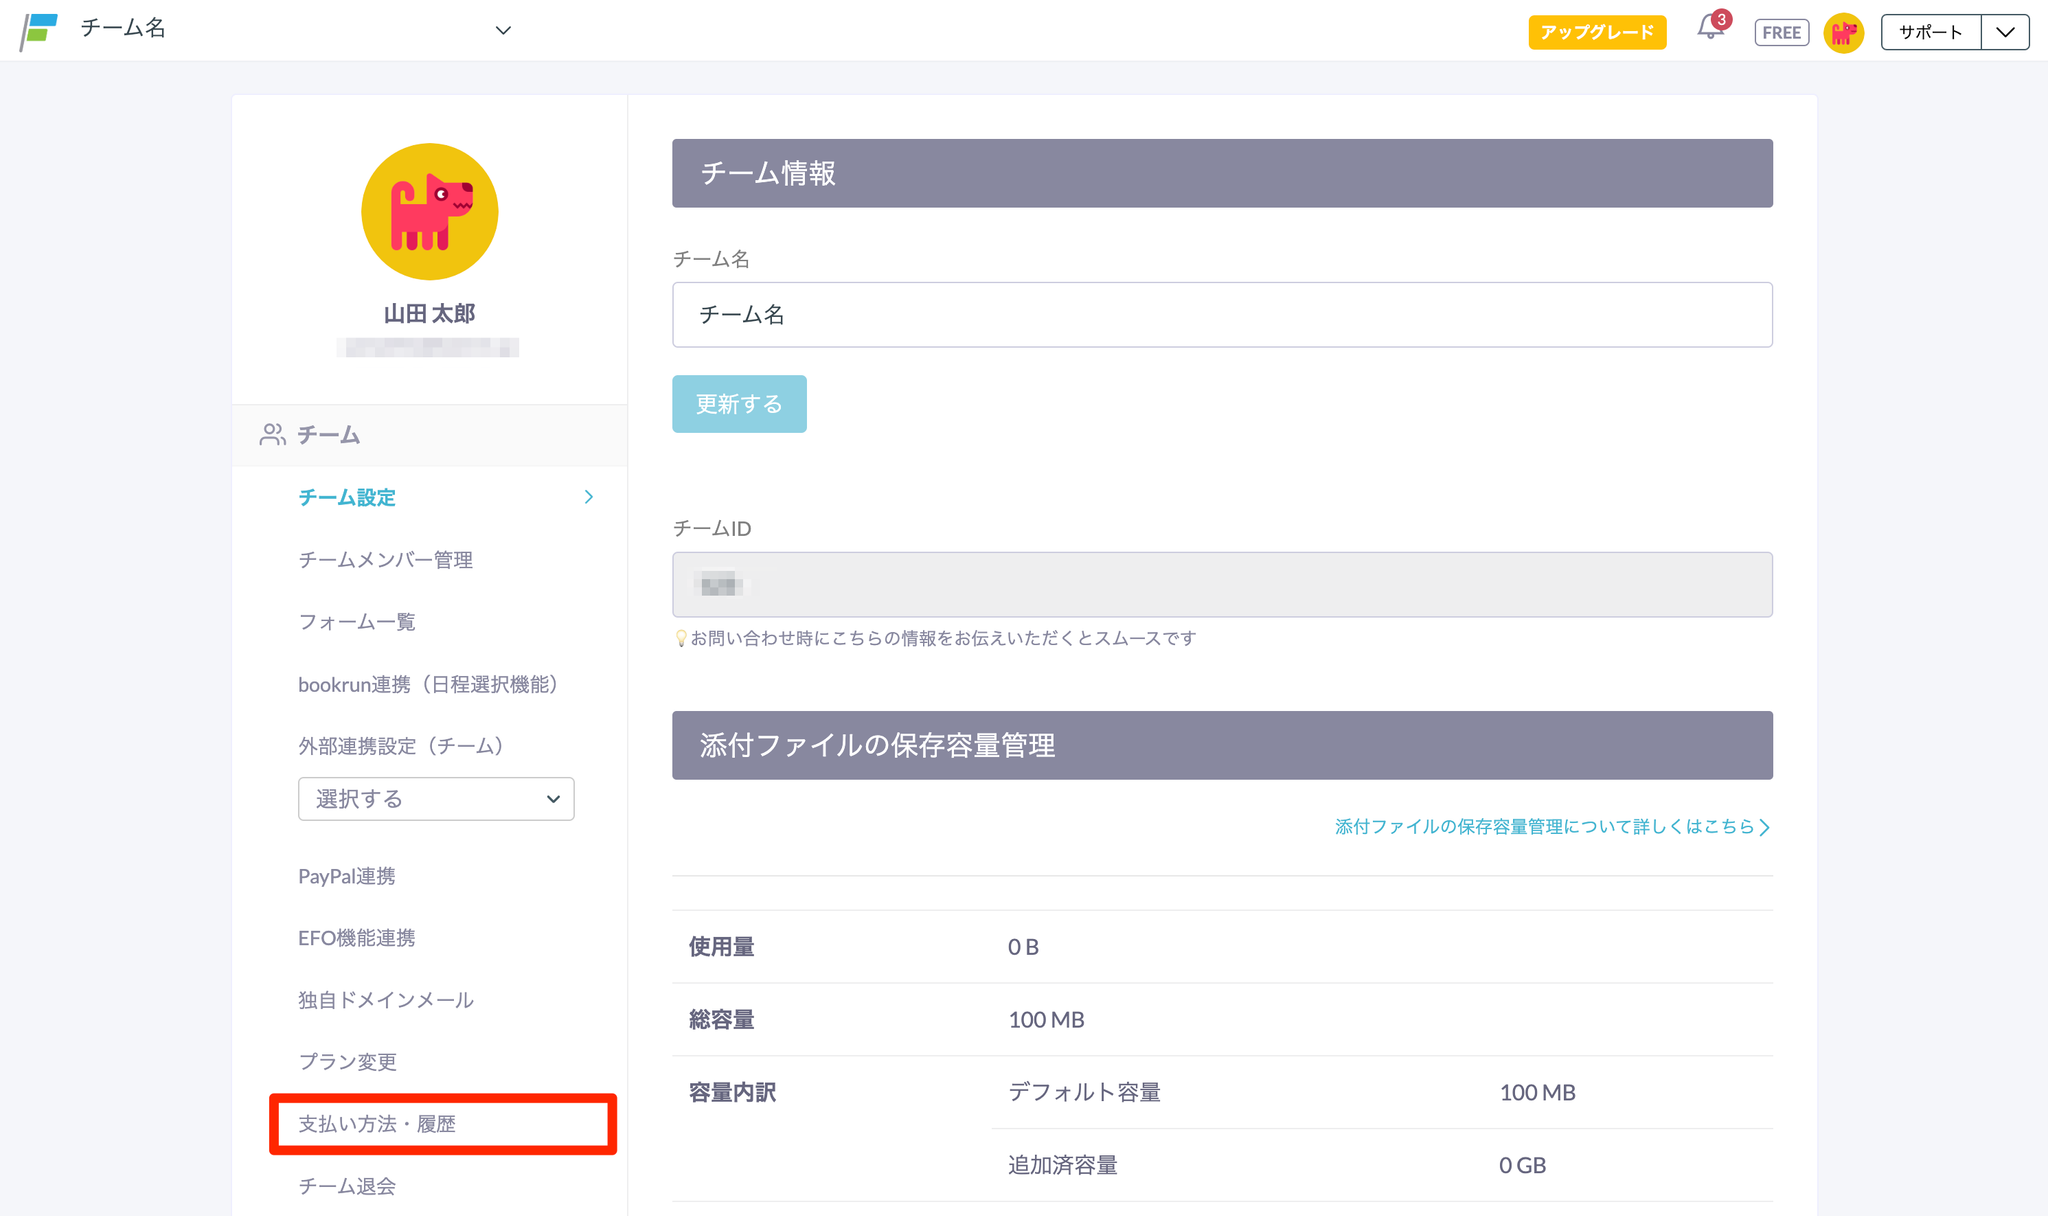Open the サポート dropdown arrow
The height and width of the screenshot is (1216, 2048).
(x=2005, y=32)
